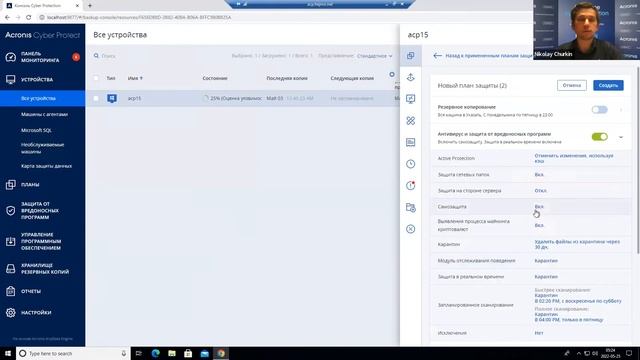Viewport: 640px width, 360px height.
Task: Click the Создать button
Action: 608,85
